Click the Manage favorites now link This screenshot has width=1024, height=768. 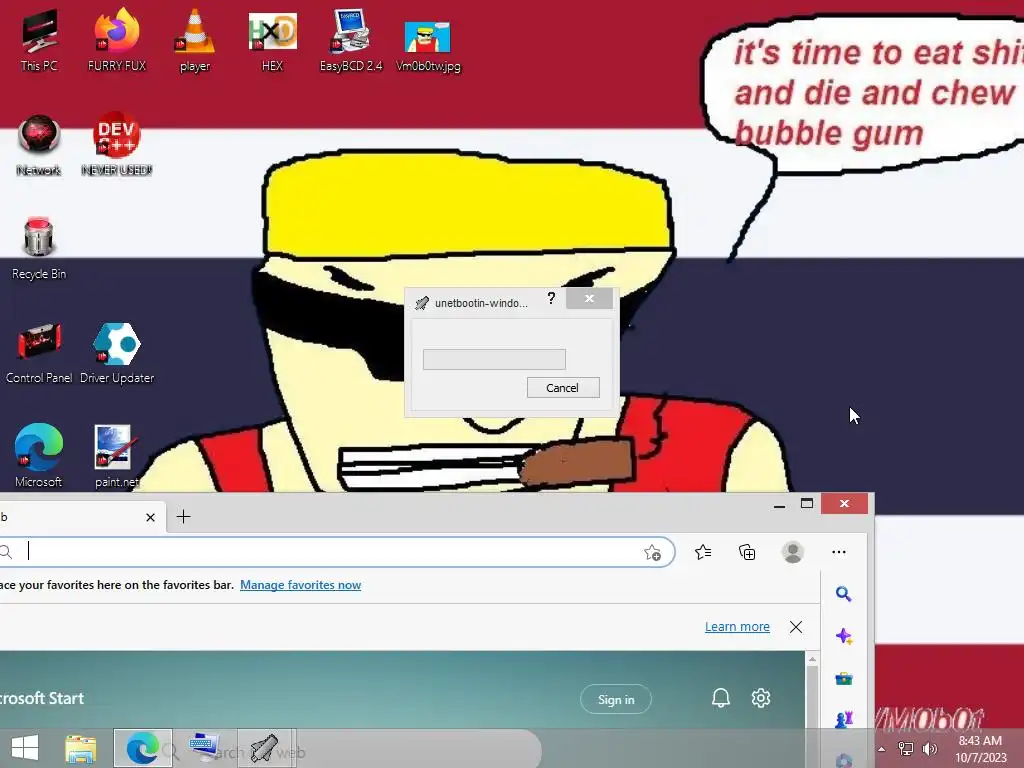click(x=300, y=585)
